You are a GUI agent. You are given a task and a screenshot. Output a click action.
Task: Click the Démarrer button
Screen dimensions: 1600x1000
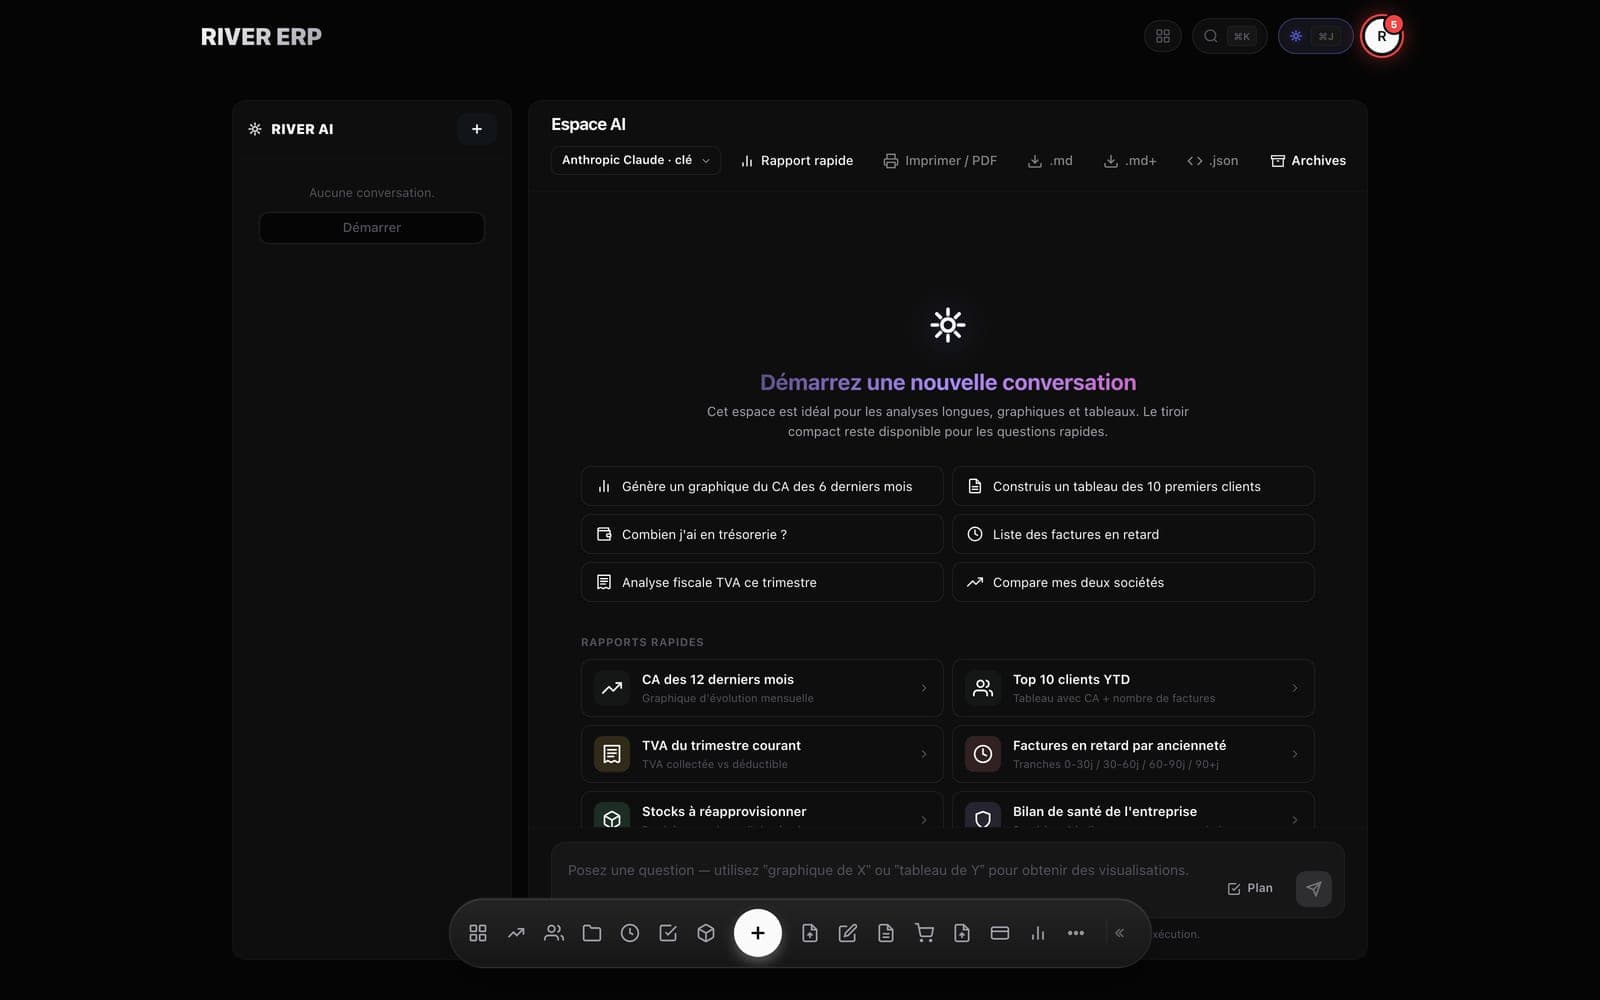tap(372, 228)
